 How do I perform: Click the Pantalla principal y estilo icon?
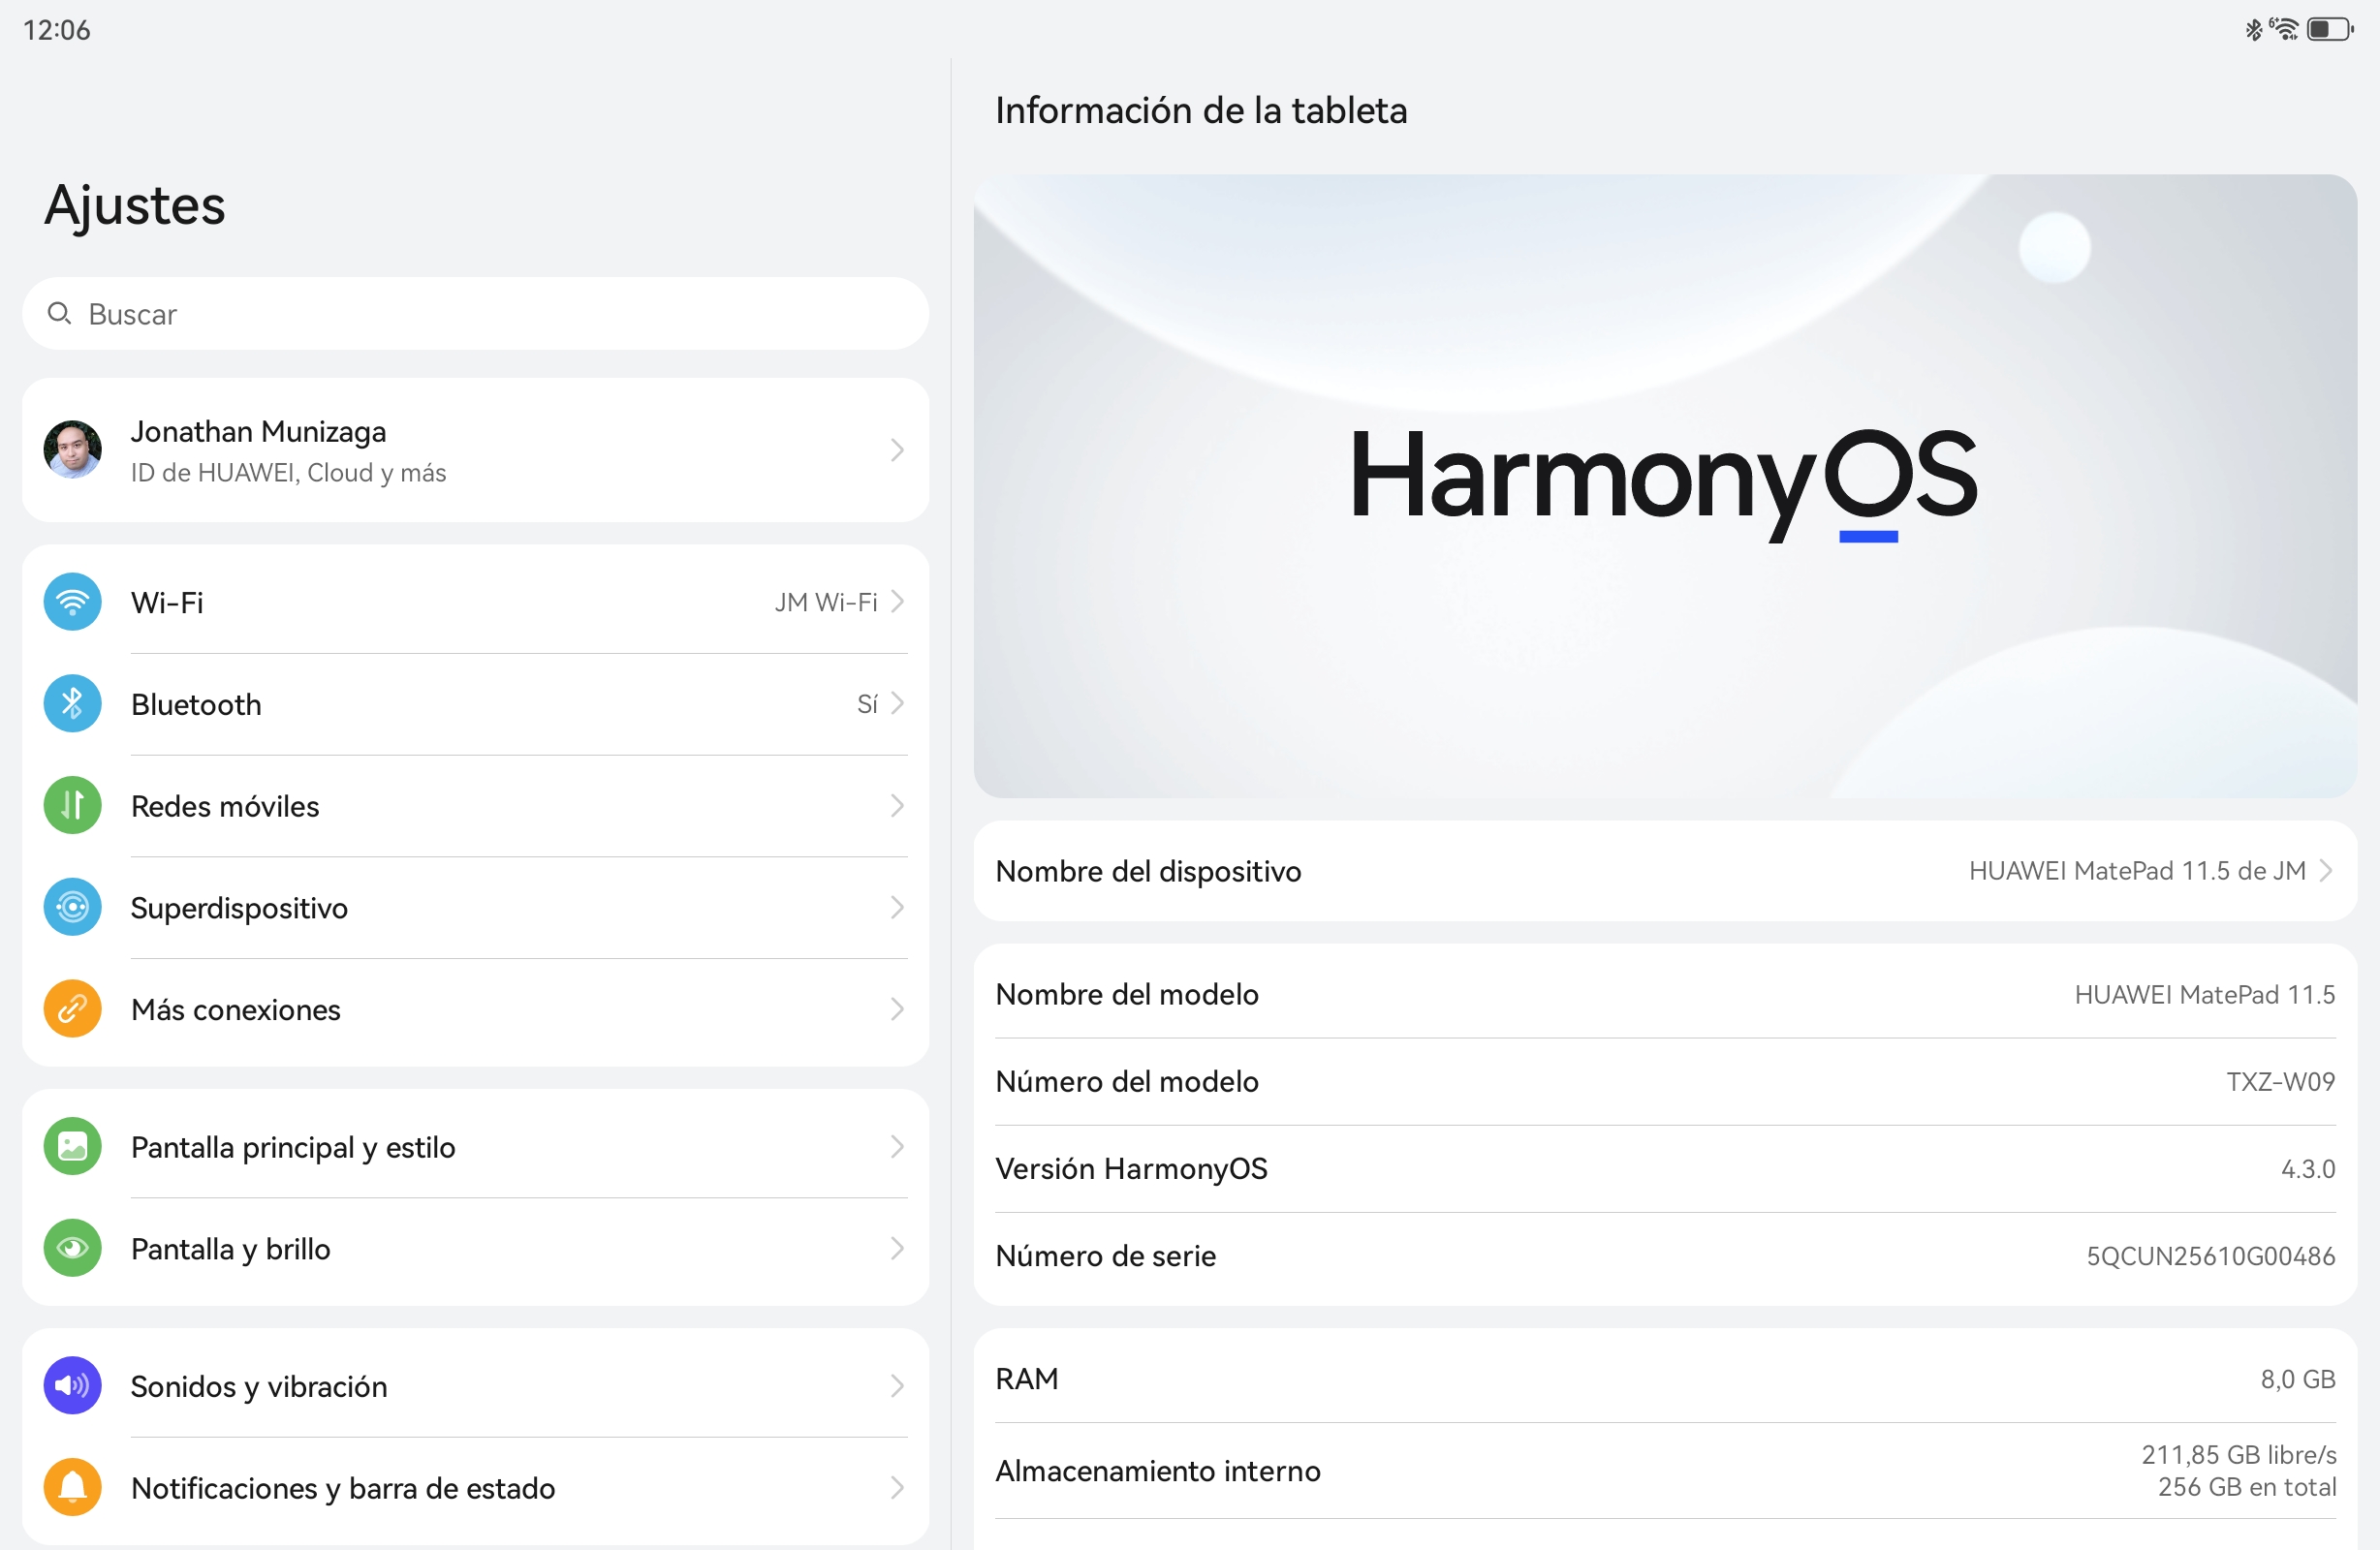(x=72, y=1147)
